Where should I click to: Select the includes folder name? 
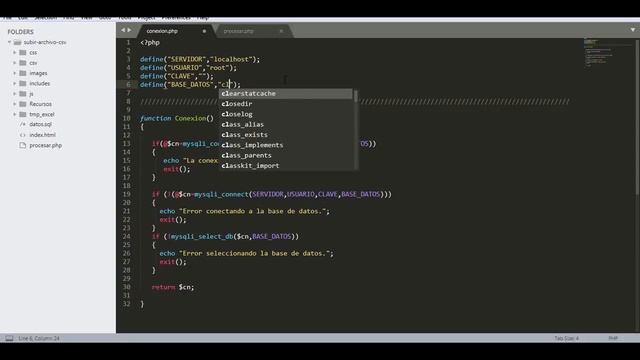click(x=40, y=83)
